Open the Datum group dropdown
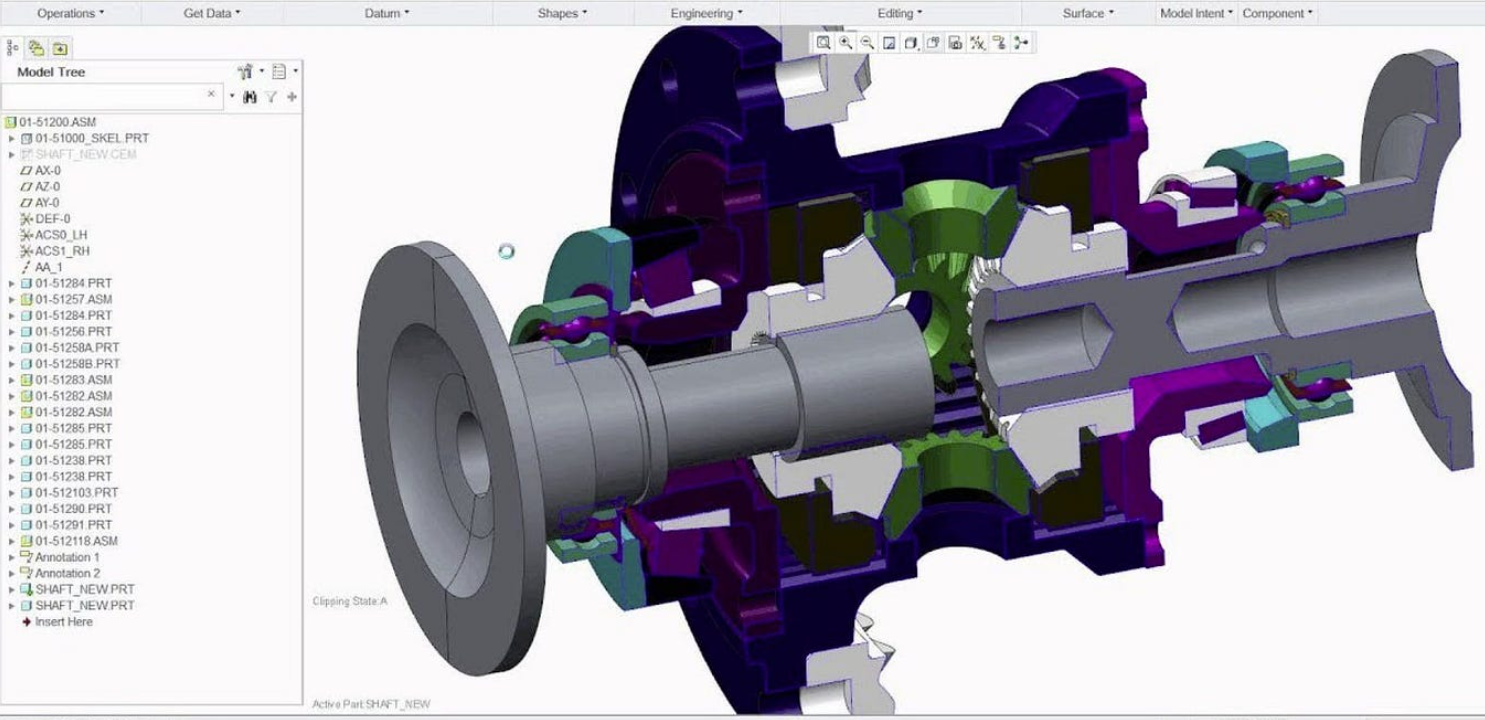 click(x=387, y=13)
